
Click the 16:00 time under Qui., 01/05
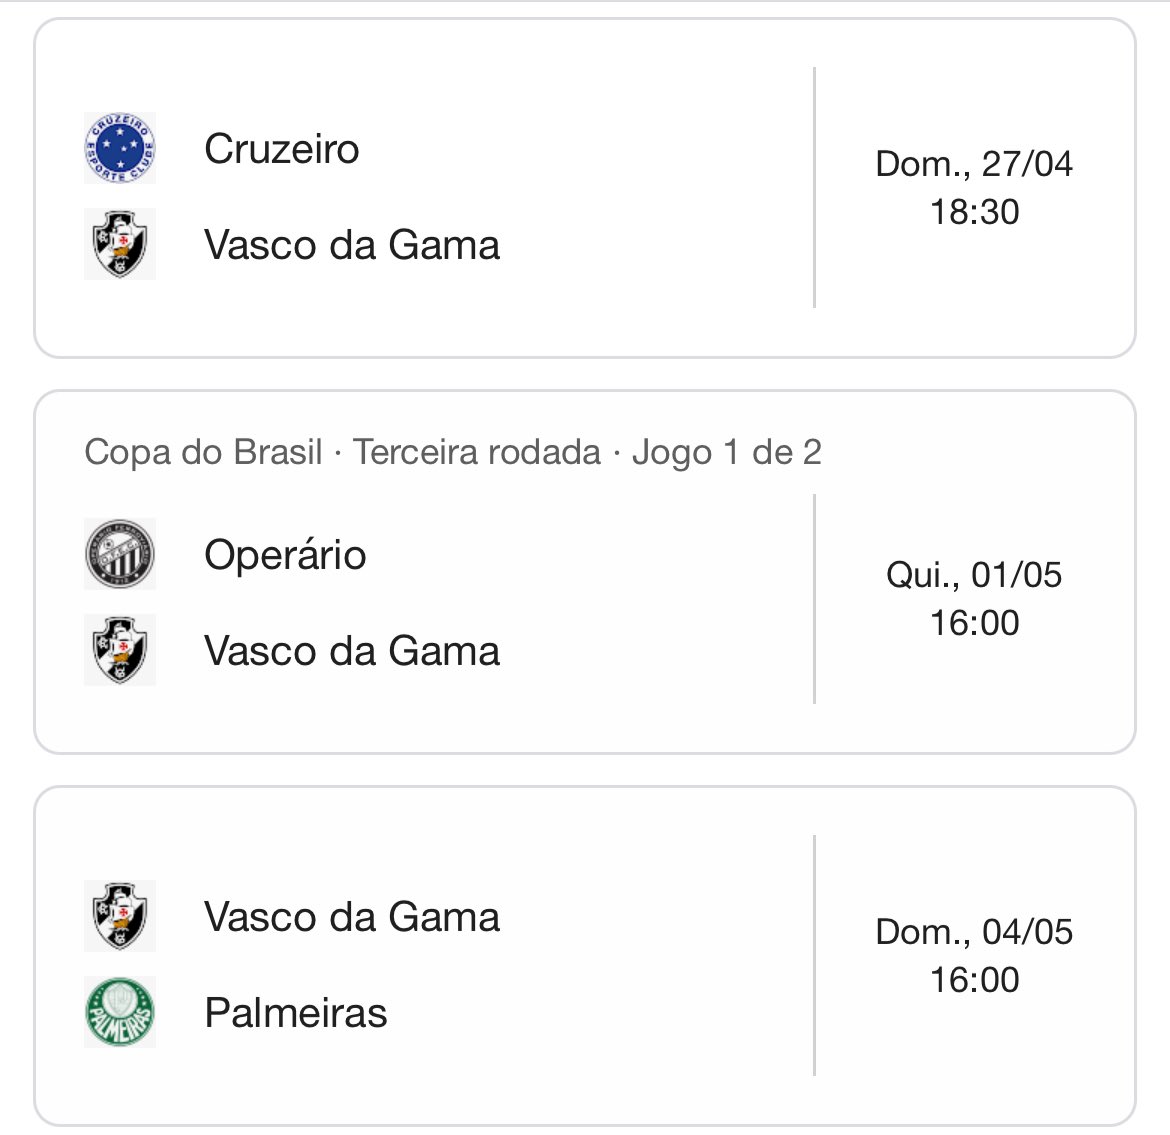974,623
